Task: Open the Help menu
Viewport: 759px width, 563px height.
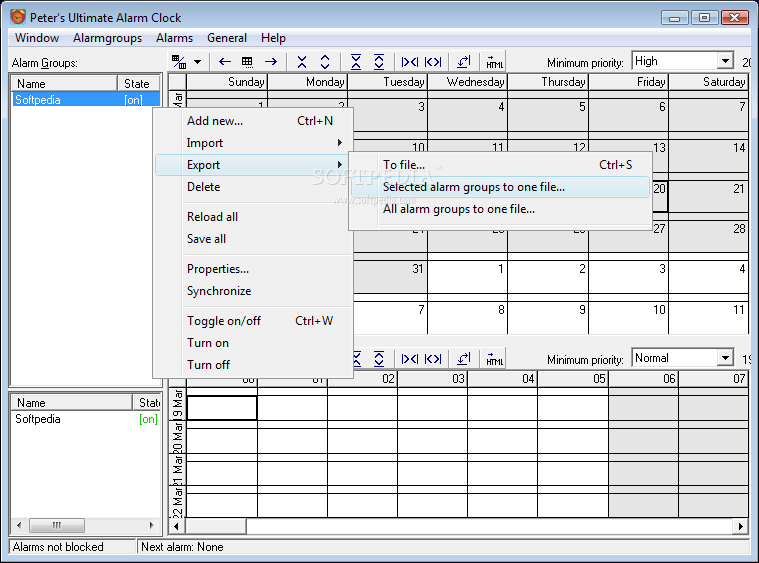Action: [273, 38]
